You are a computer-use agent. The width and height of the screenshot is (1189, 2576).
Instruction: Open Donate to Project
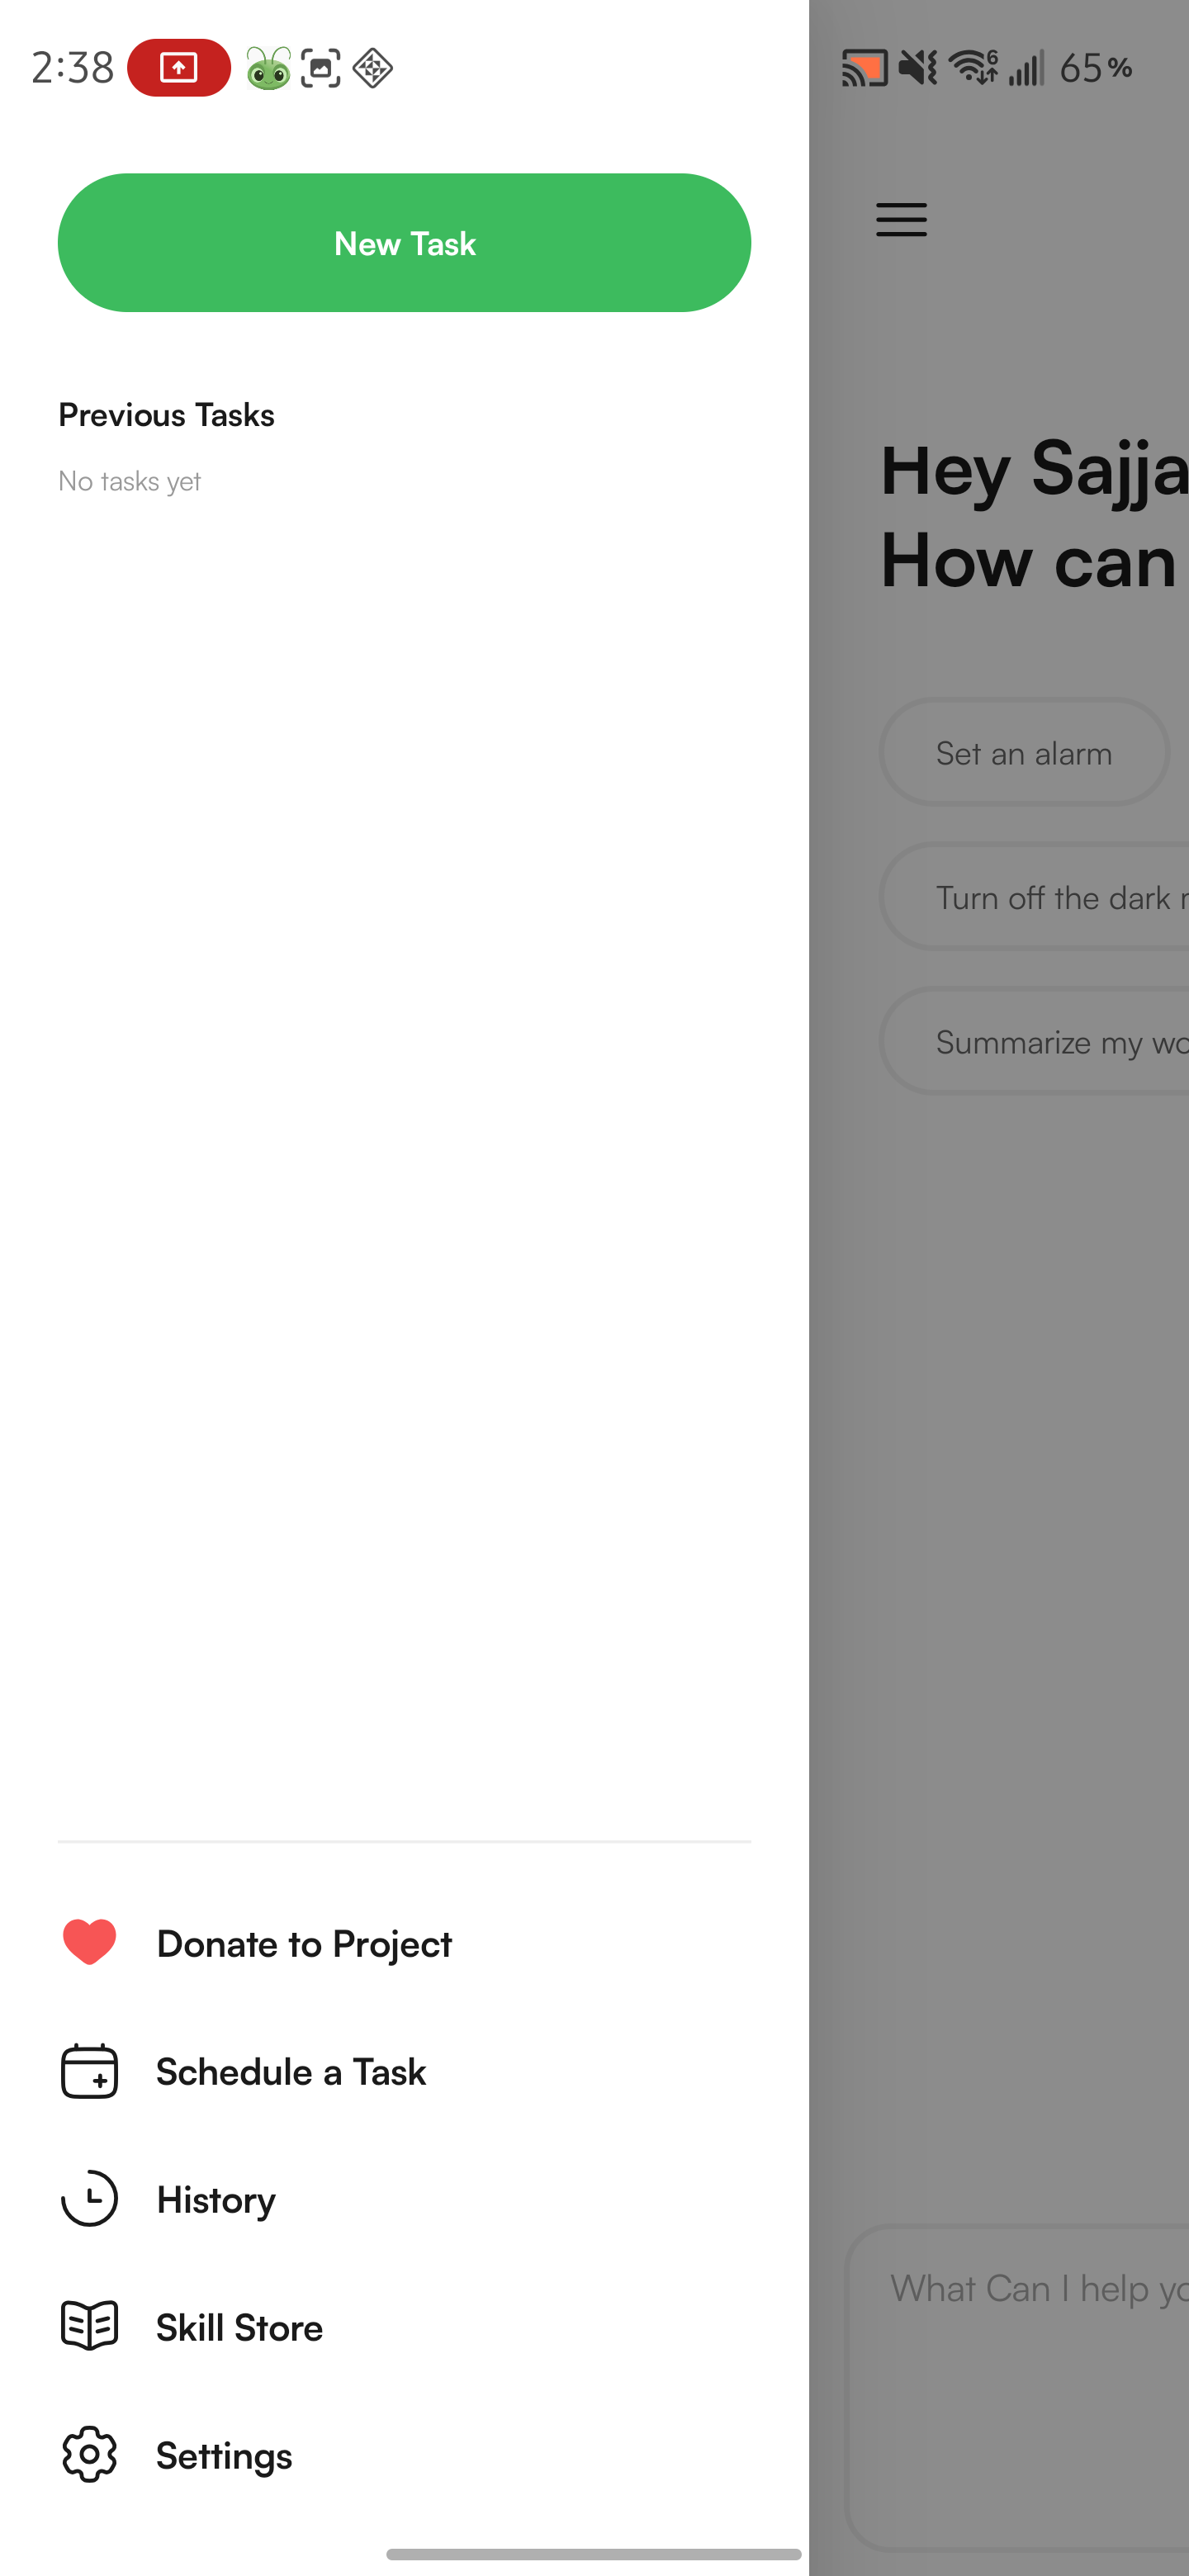point(304,1944)
